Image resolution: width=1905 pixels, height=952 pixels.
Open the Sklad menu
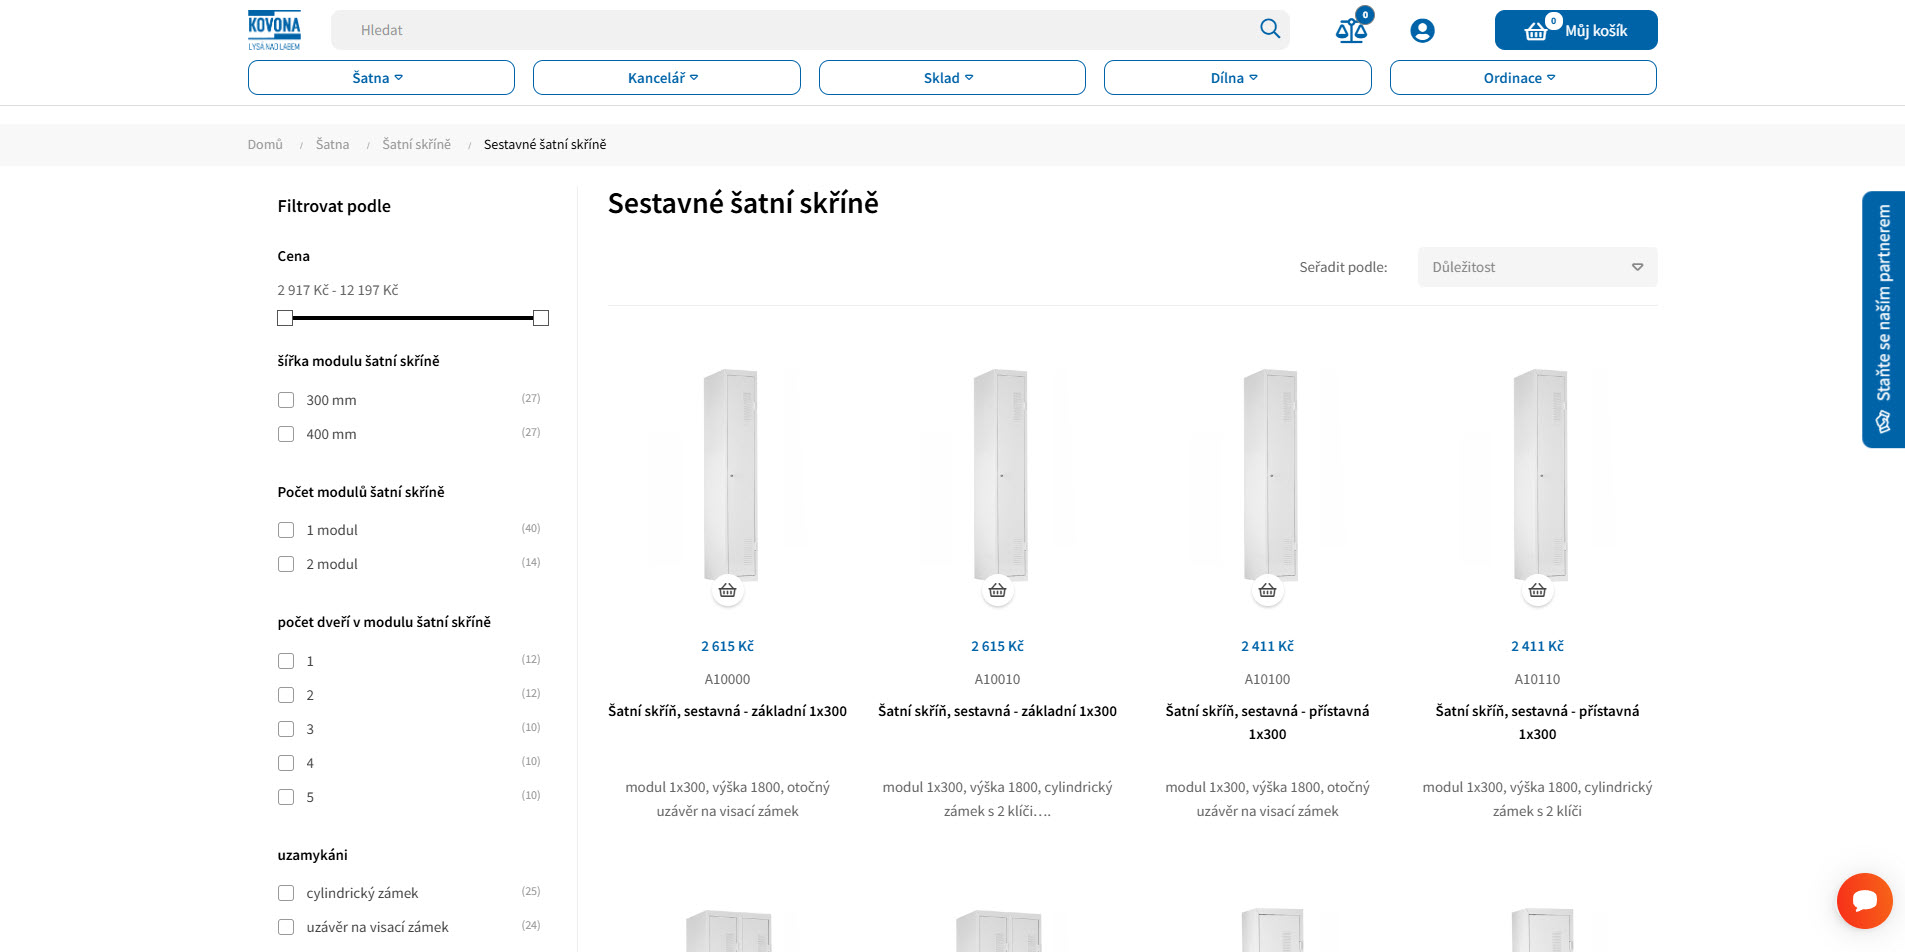coord(951,78)
